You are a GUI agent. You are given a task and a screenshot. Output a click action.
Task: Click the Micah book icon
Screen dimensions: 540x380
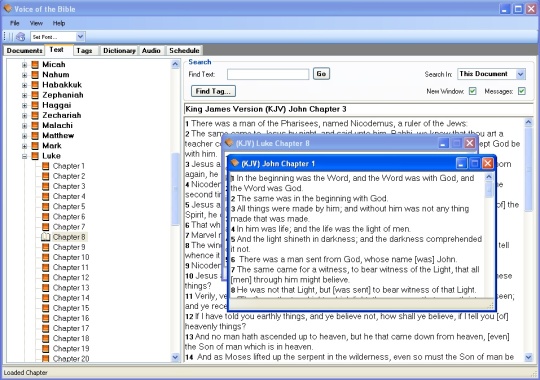[35, 64]
